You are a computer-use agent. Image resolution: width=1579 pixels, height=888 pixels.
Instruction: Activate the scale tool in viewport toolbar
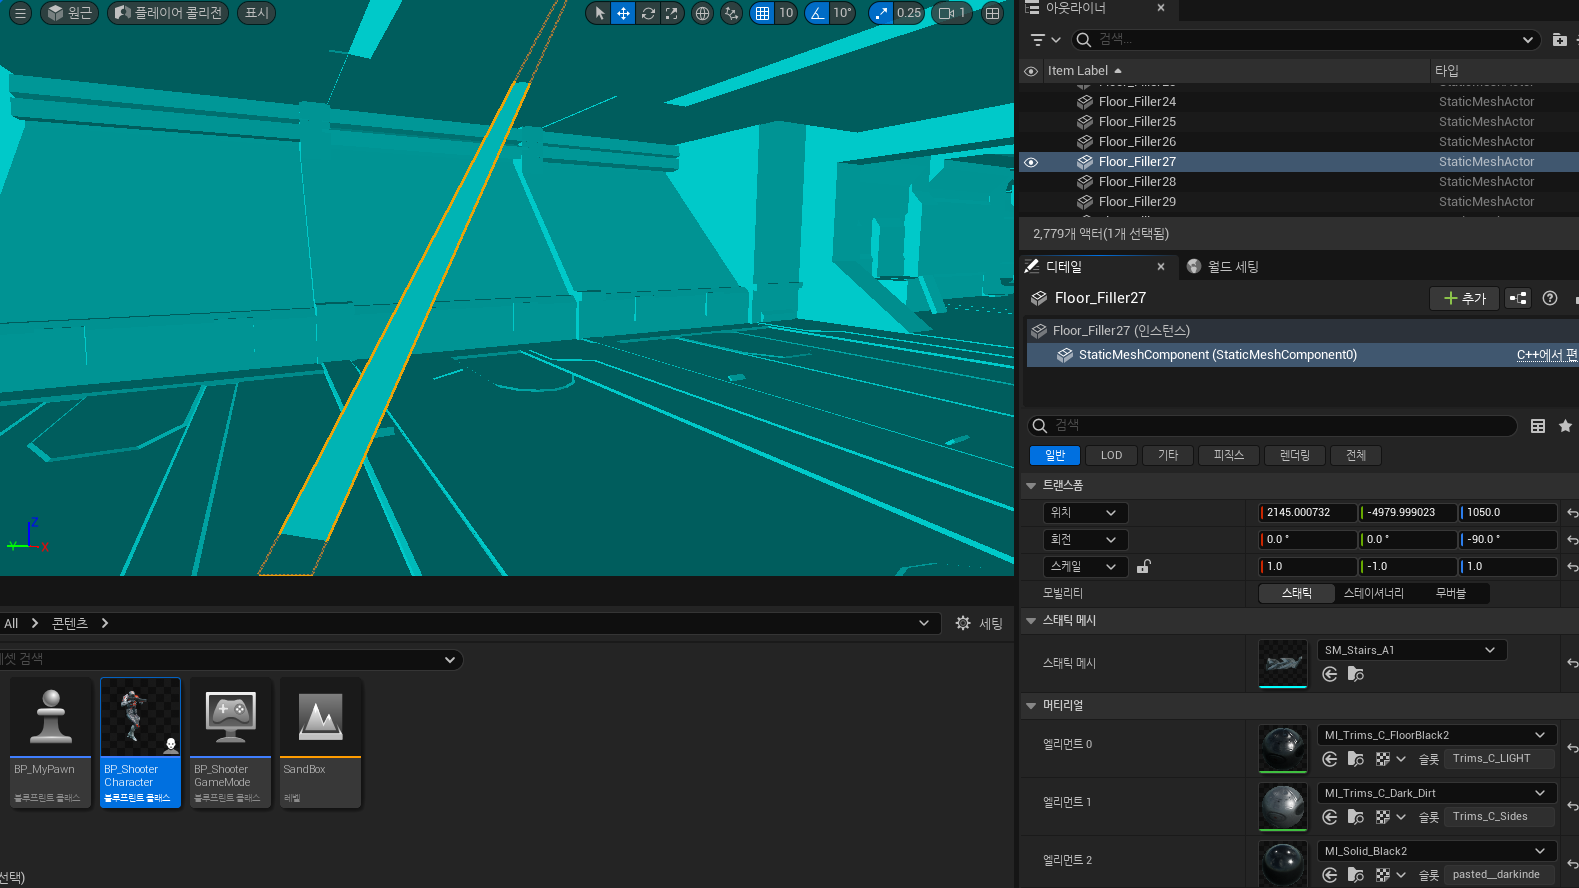point(672,13)
